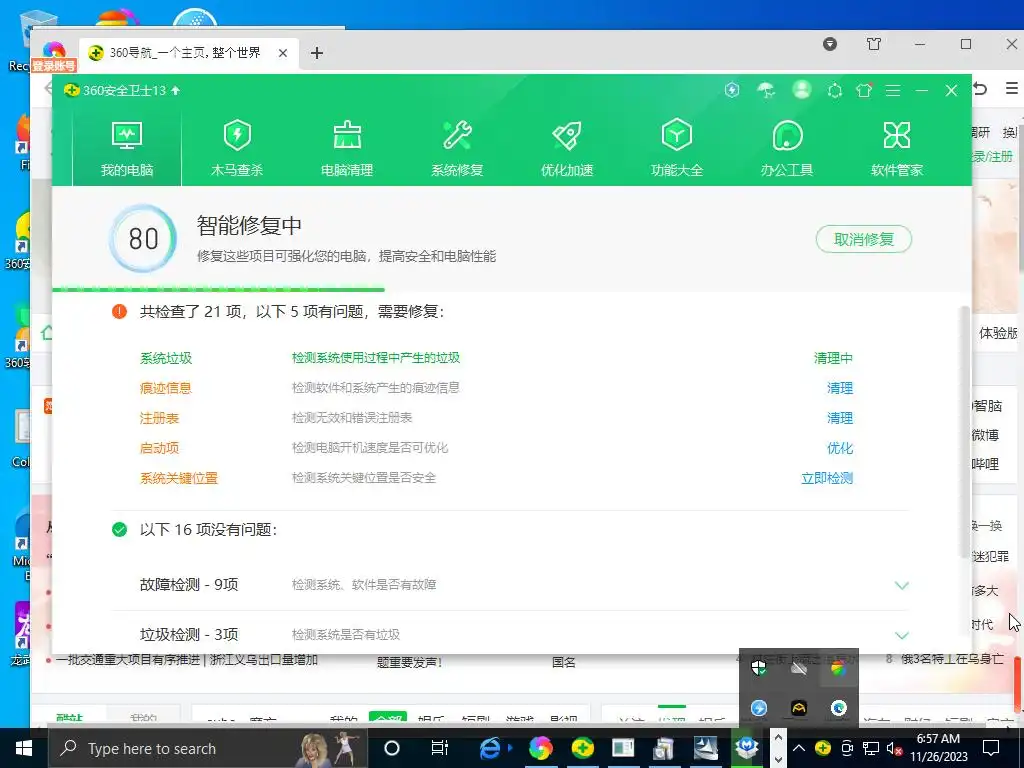Image resolution: width=1024 pixels, height=768 pixels.
Task: Close the 360导航 browser tab
Action: pos(283,53)
